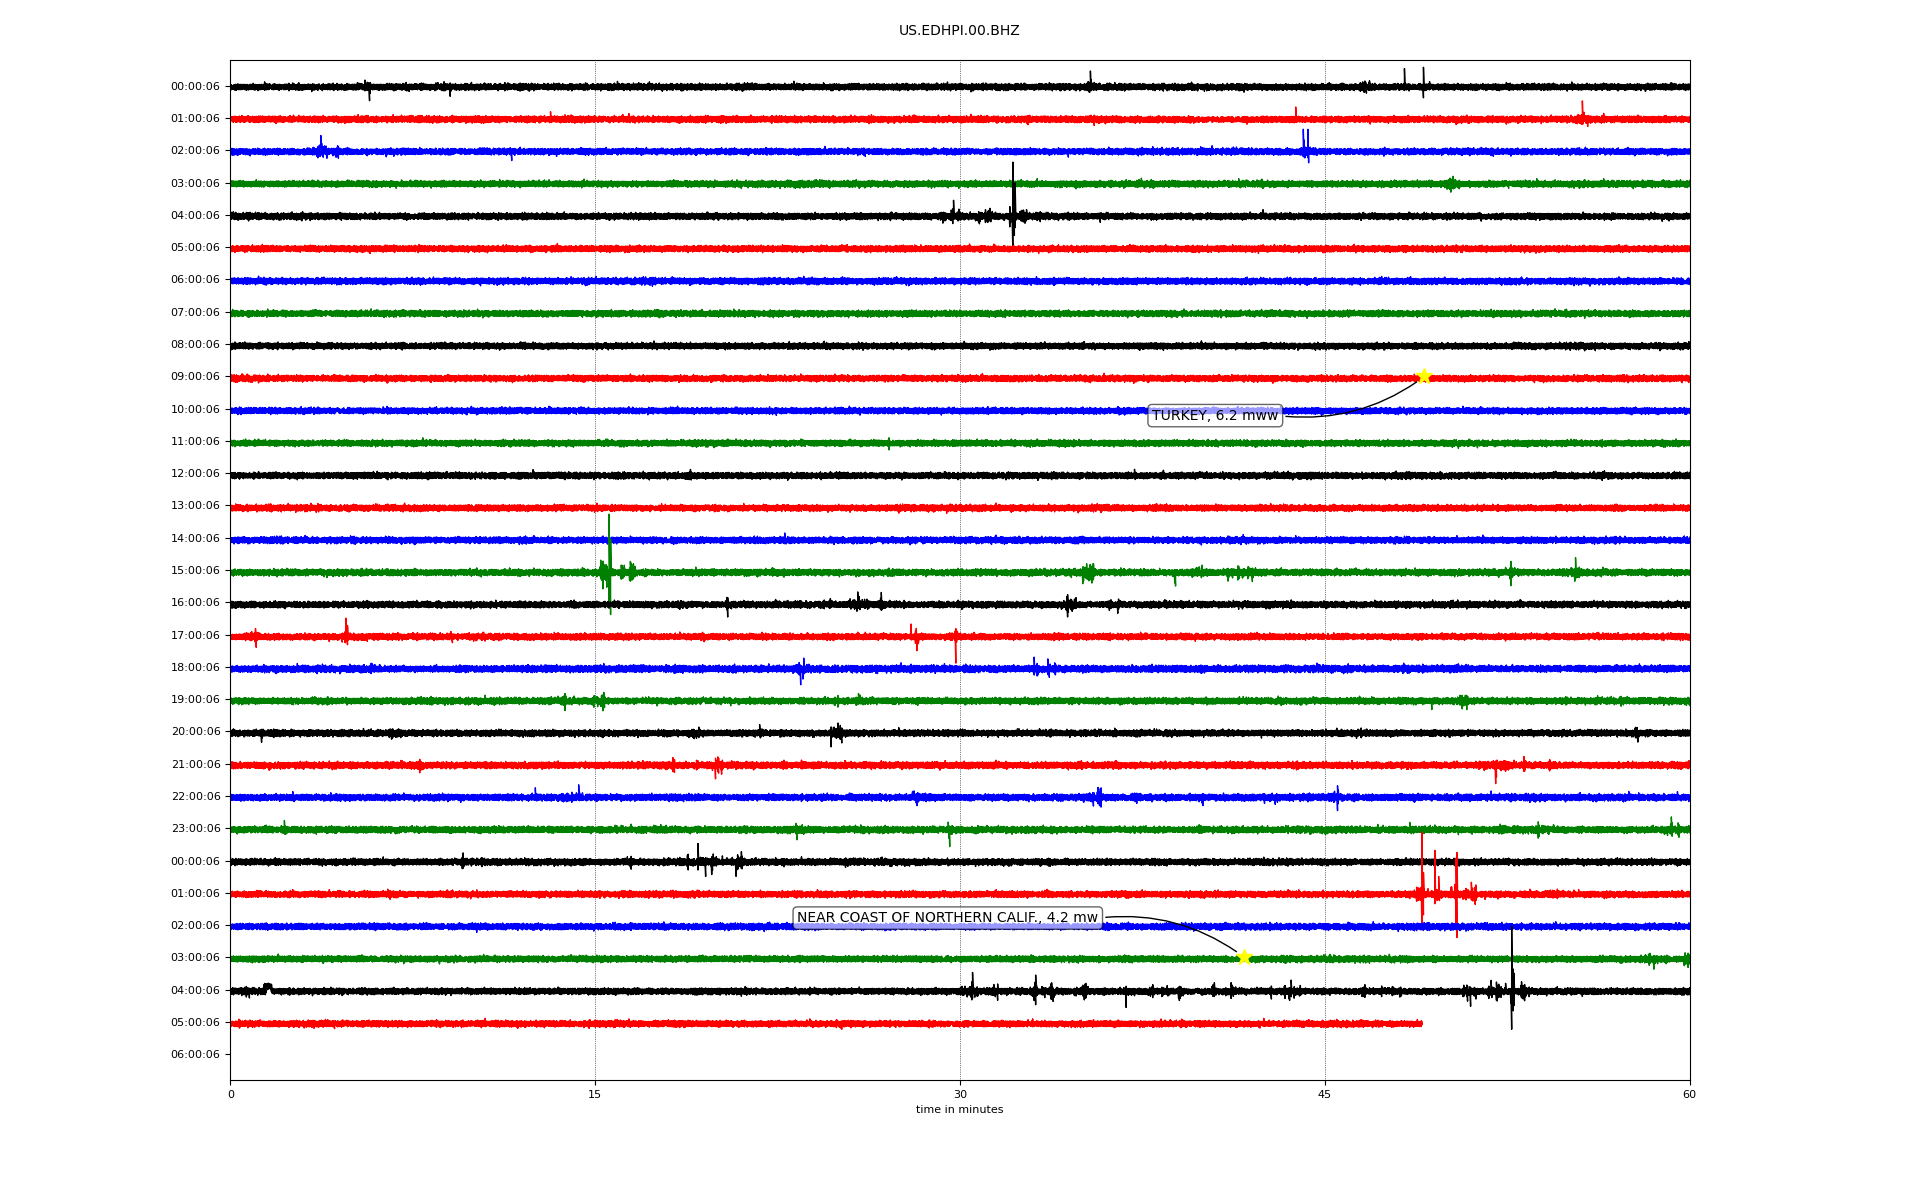Click the 23:00:06 time label

pos(195,829)
